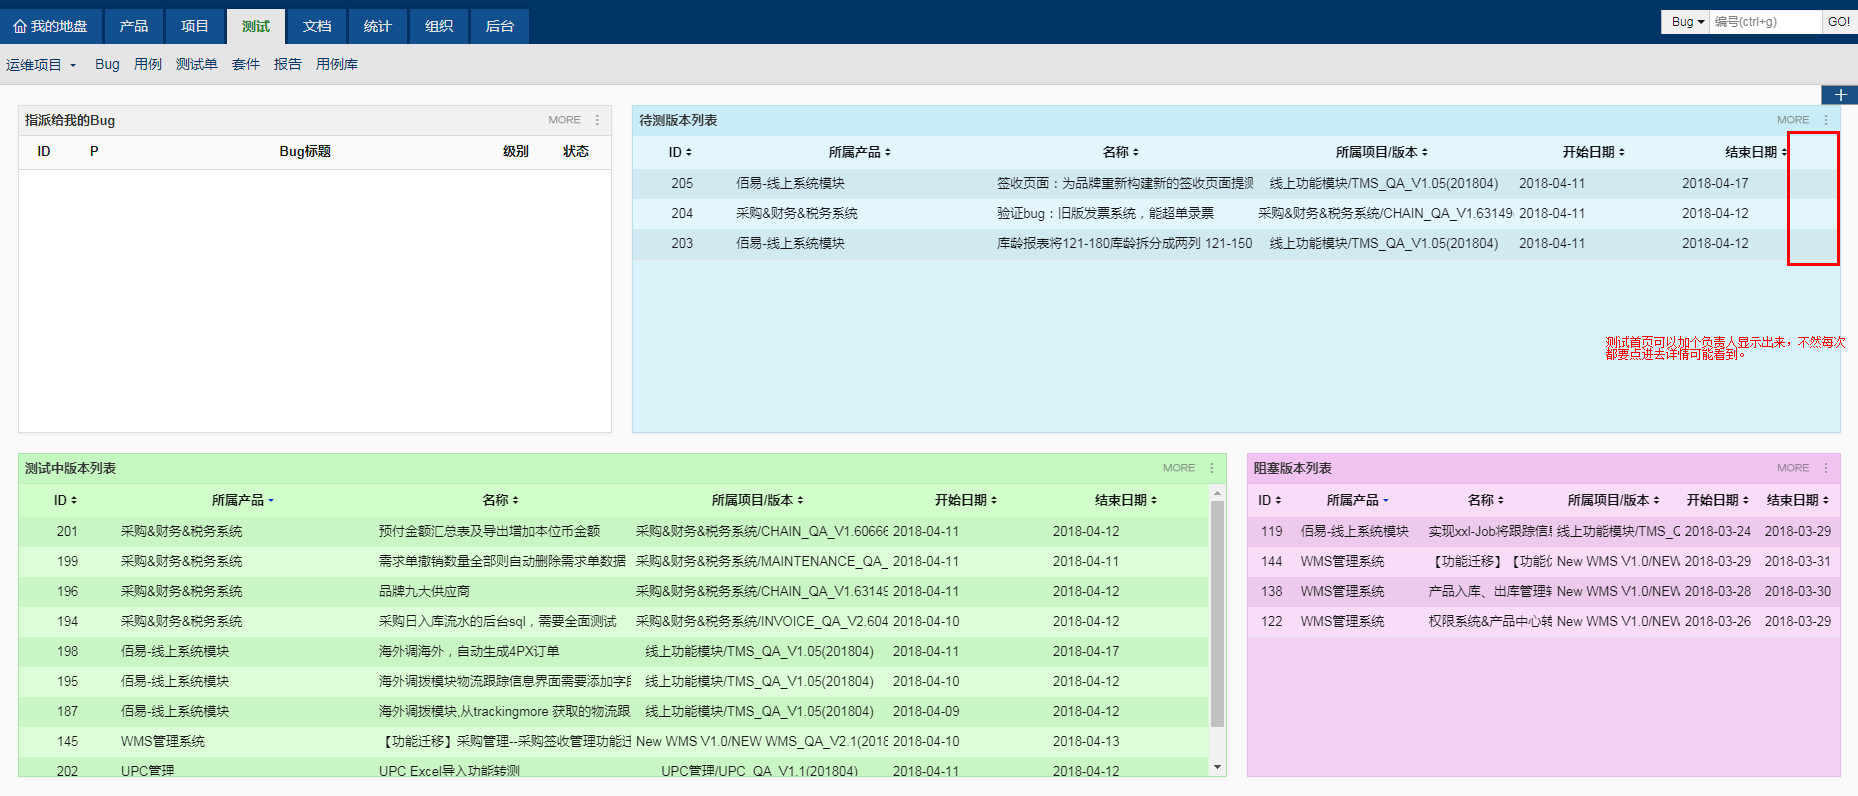Click MORE link in 指派给我的Bug panel
The width and height of the screenshot is (1858, 796).
tap(564, 120)
